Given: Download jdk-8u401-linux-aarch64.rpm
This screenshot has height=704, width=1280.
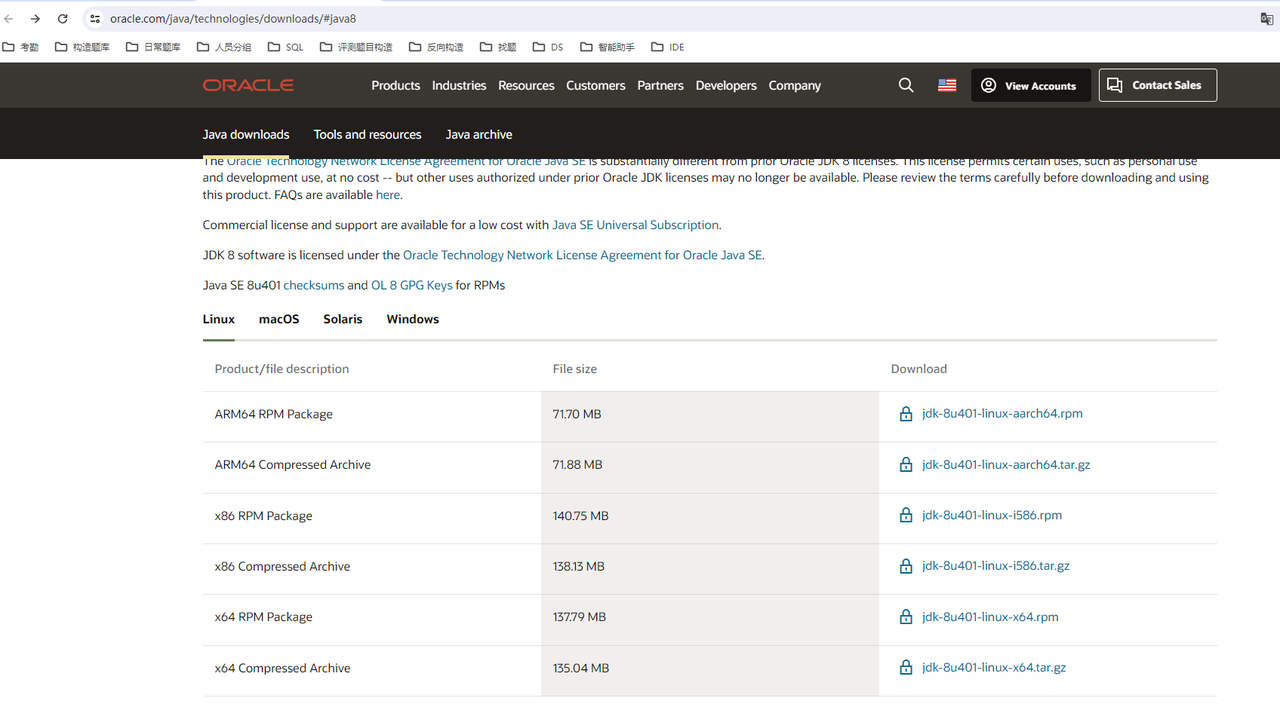Looking at the screenshot, I should (1002, 414).
